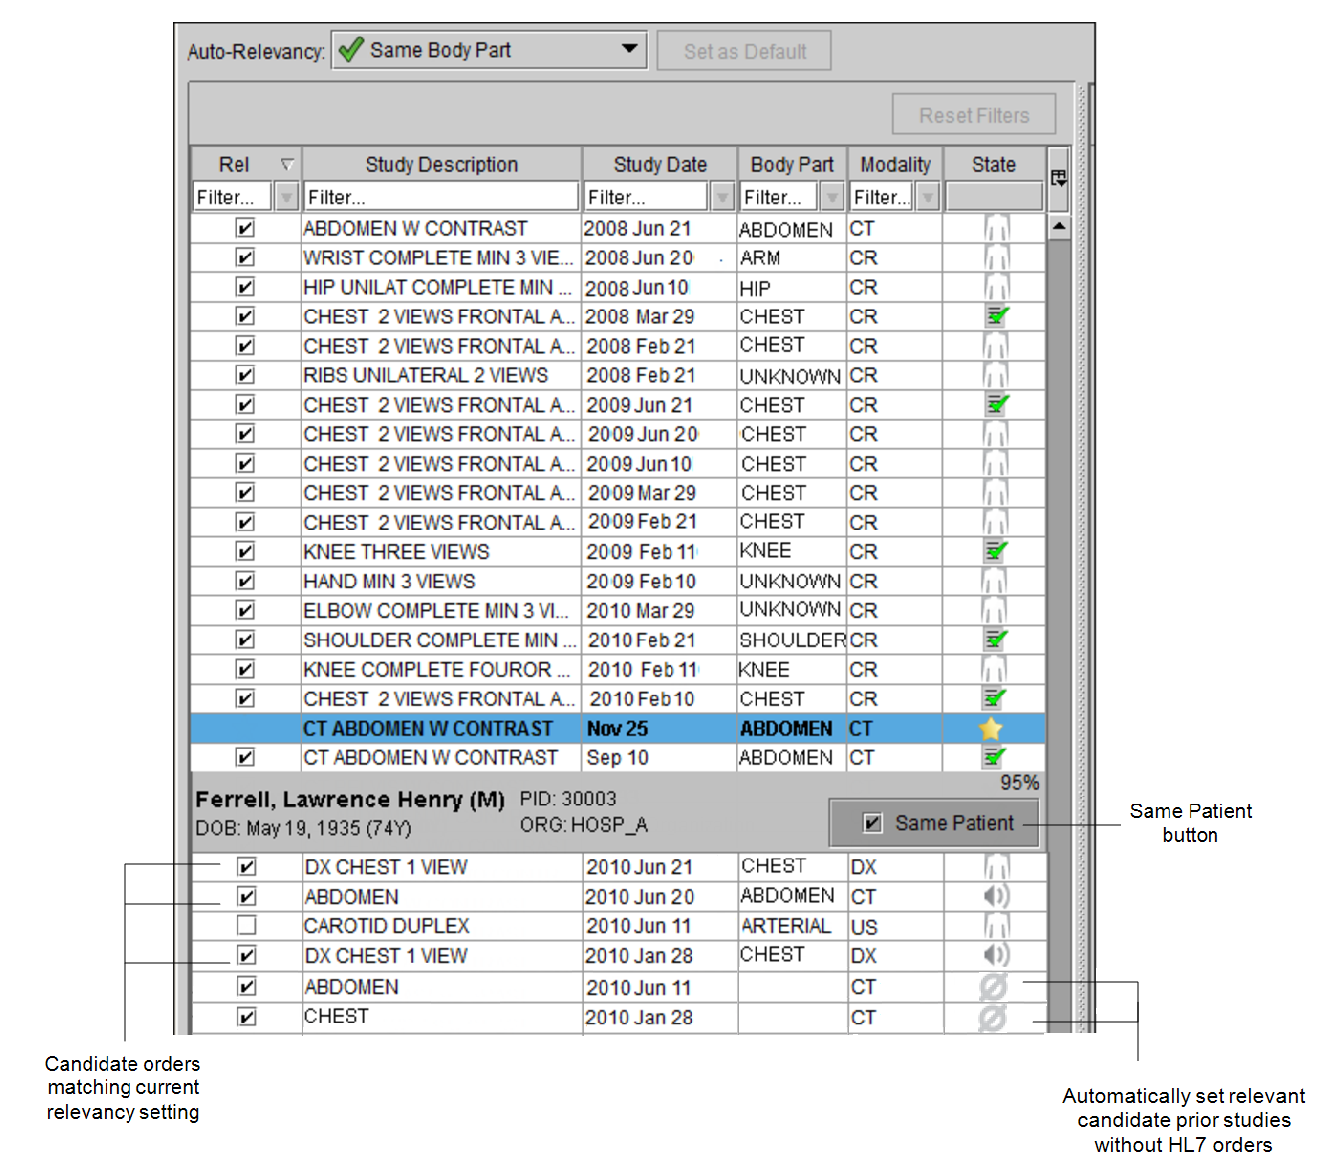This screenshot has width=1322, height=1170.
Task: Uncheck relevancy for WRIST COMPLETE MIN 3 VIEWS
Action: coord(245,258)
